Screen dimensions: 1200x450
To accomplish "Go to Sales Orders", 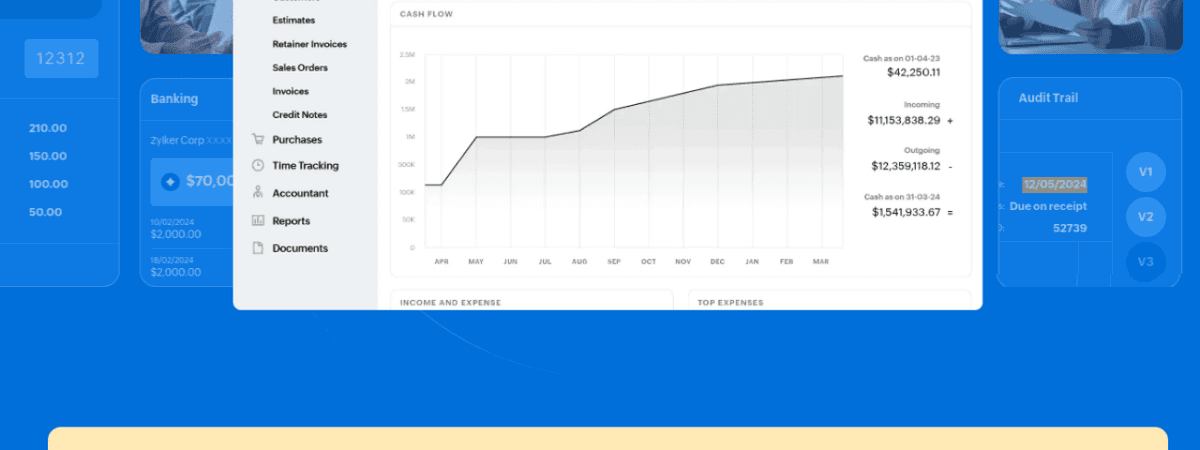I will pyautogui.click(x=300, y=68).
